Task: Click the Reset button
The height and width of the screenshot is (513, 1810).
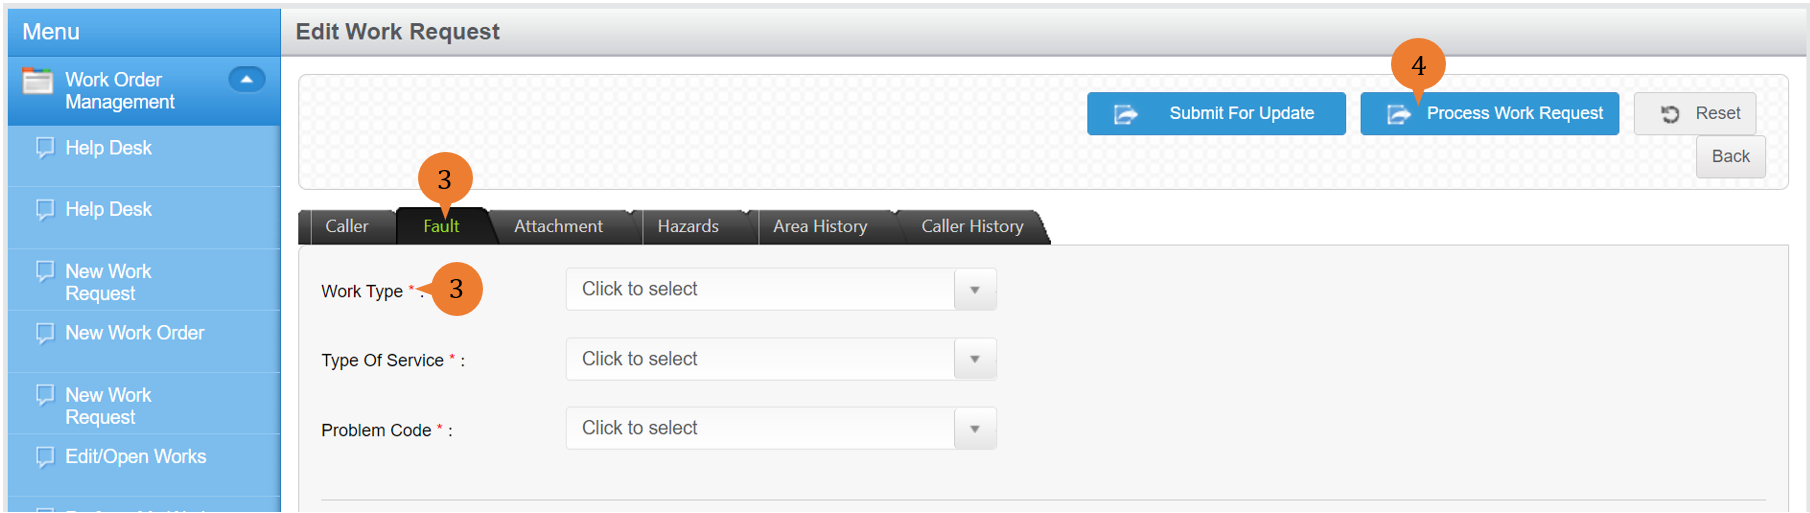Action: pyautogui.click(x=1695, y=114)
